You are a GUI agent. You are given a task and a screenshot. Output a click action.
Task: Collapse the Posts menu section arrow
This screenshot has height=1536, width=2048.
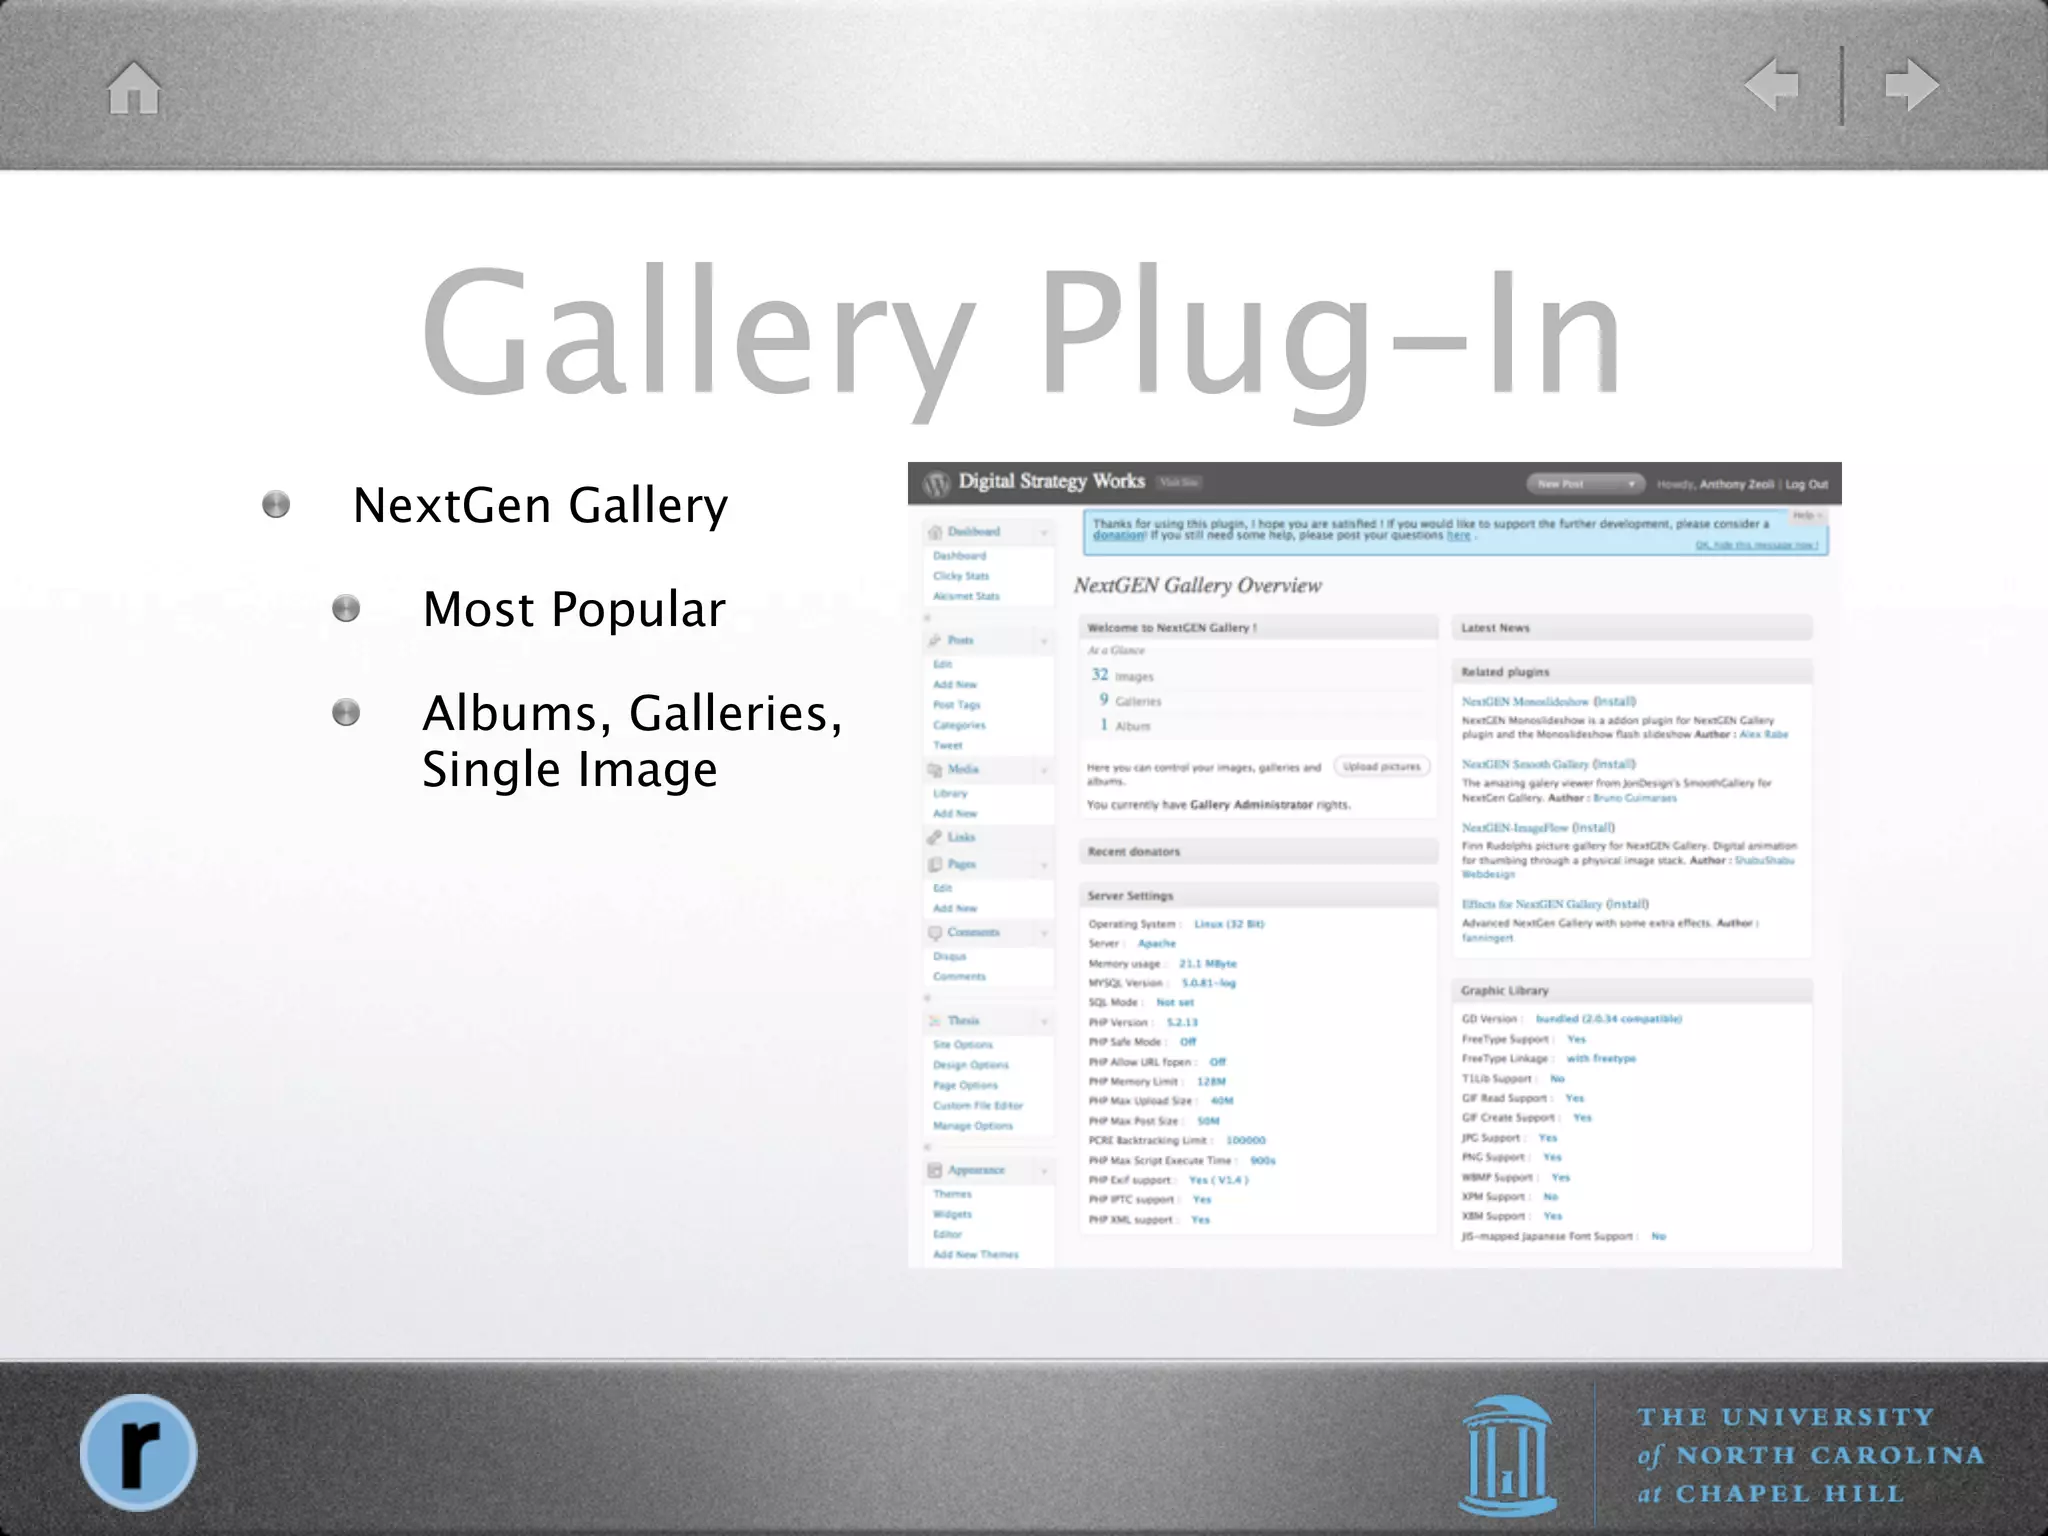click(1043, 641)
